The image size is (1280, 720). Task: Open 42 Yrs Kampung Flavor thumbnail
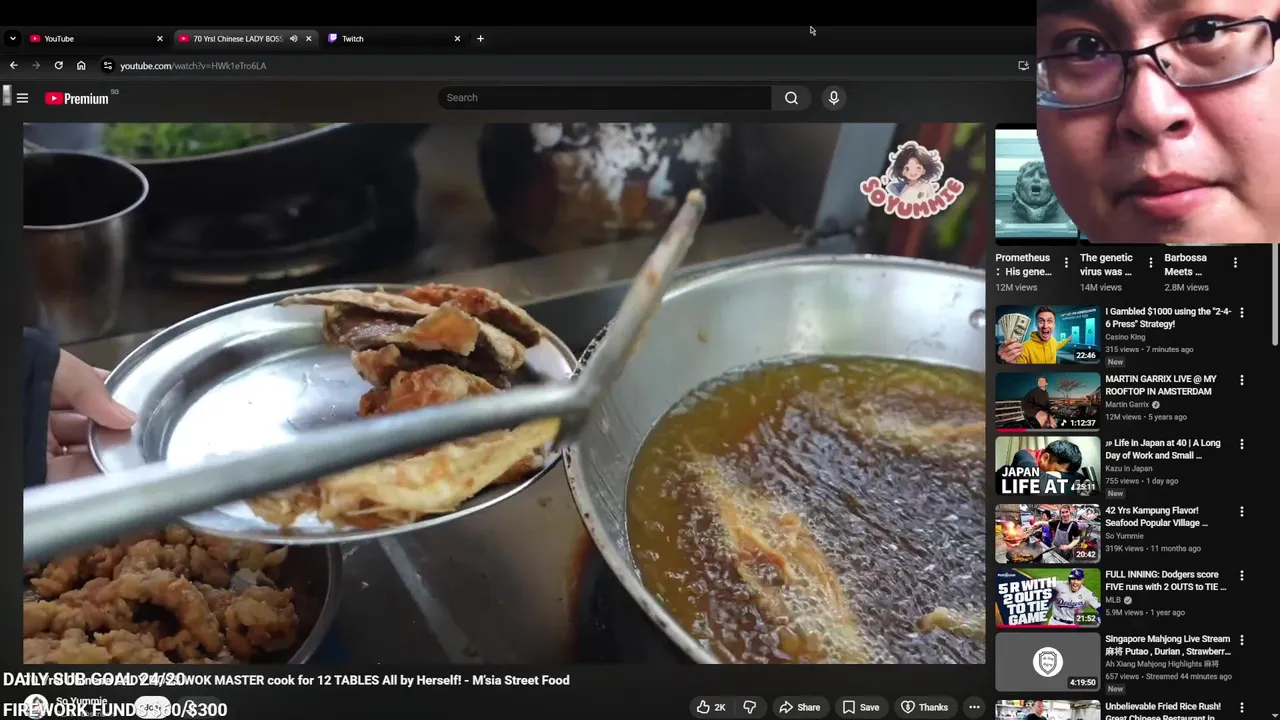pyautogui.click(x=1047, y=534)
